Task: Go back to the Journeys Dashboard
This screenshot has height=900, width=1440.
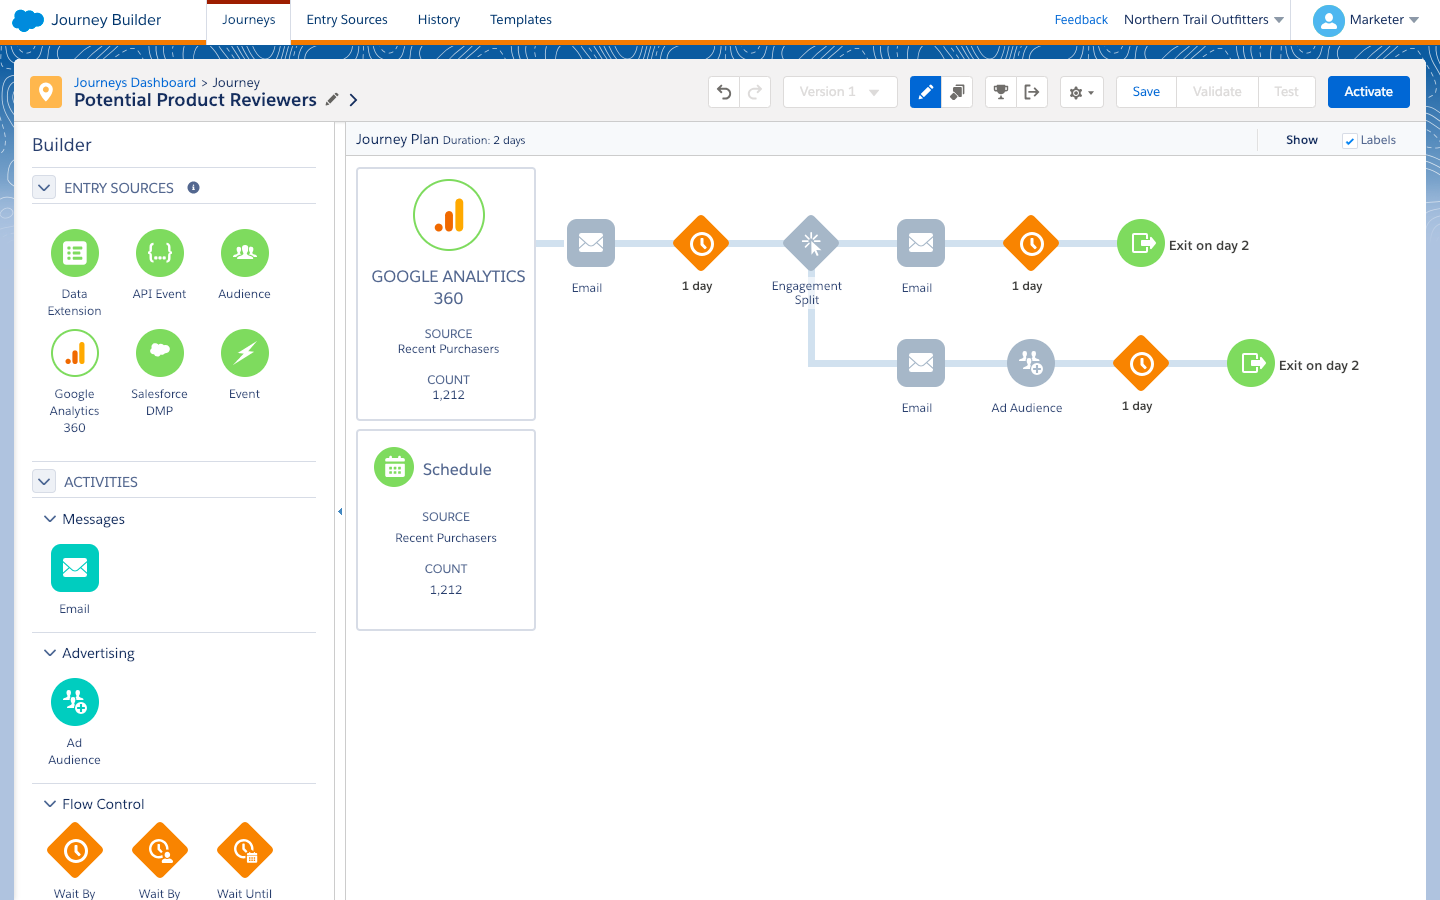Action: 134,82
